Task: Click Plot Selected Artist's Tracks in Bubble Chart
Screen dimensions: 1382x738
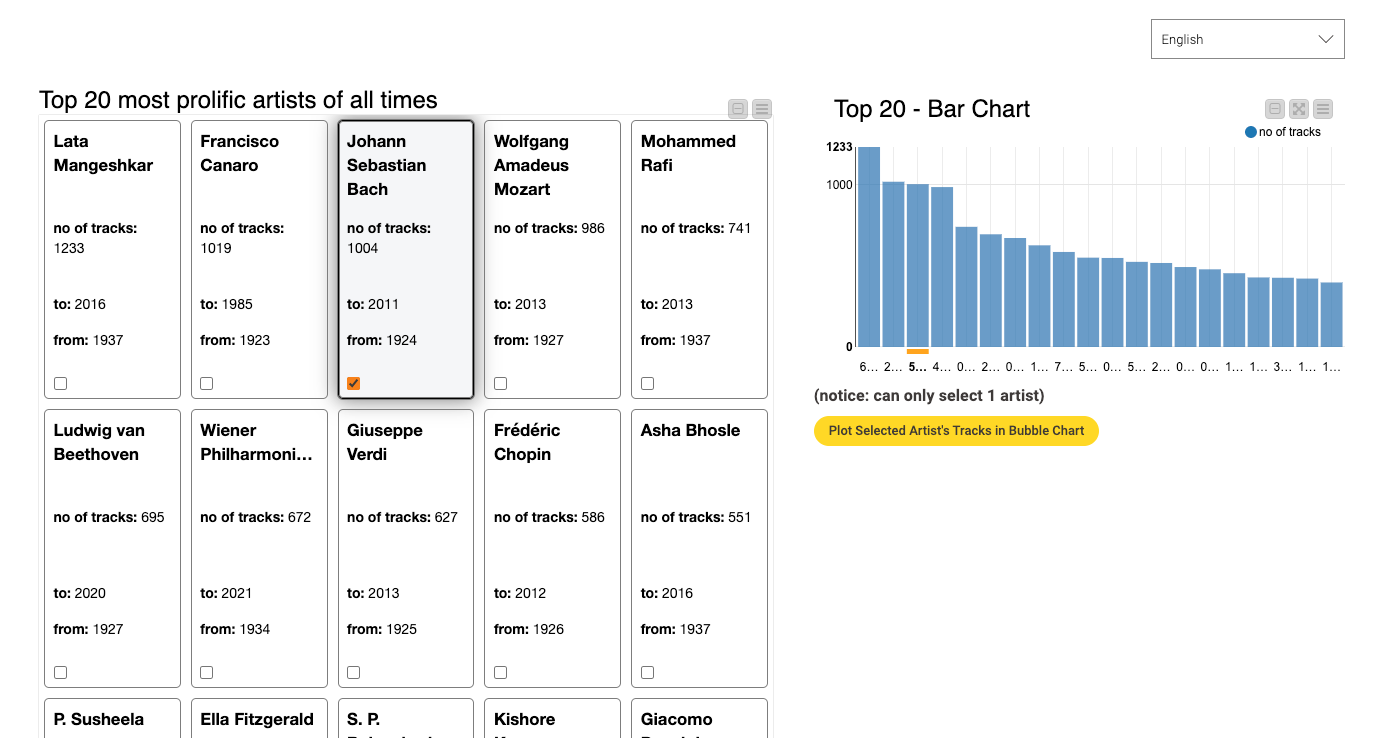Action: tap(956, 431)
